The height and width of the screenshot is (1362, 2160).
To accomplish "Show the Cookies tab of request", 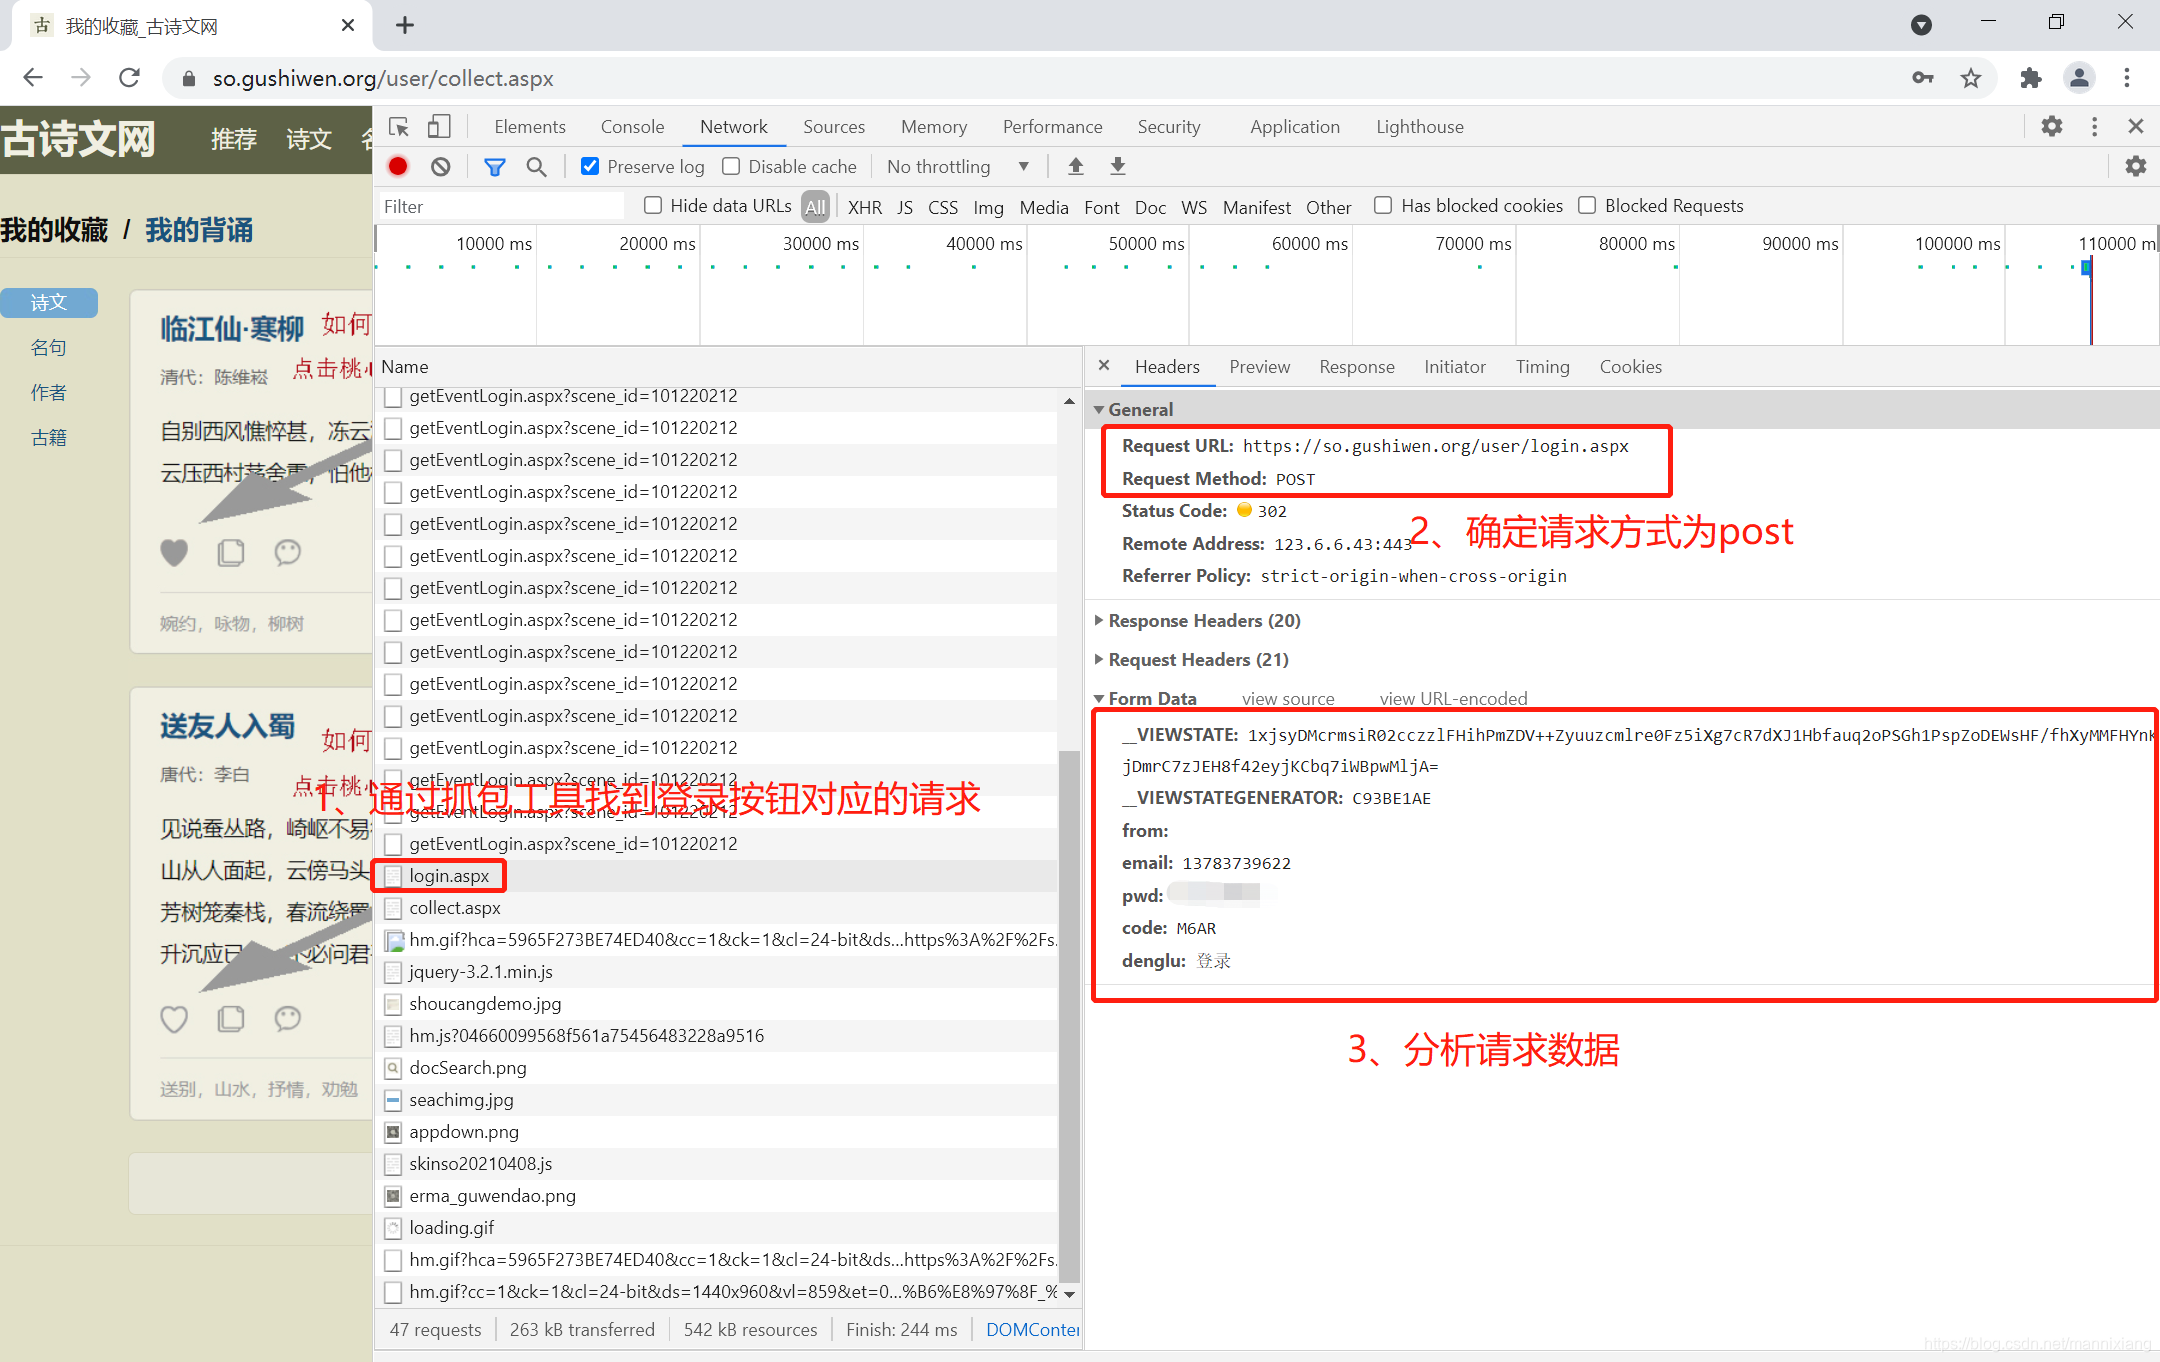I will [1631, 367].
